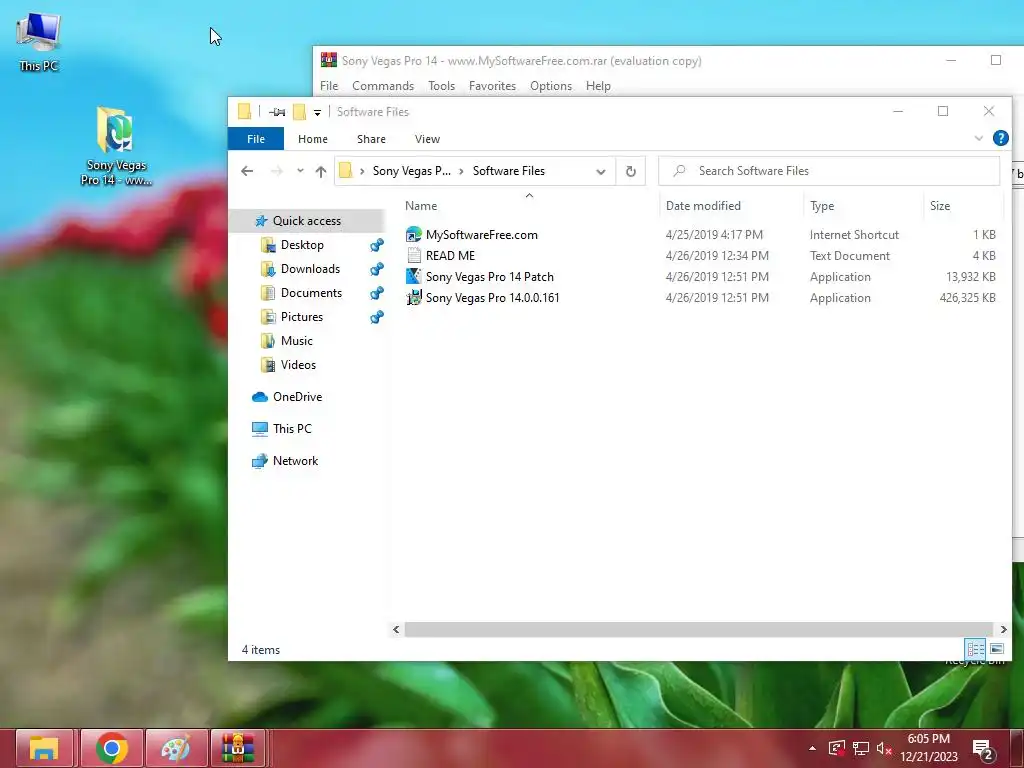This screenshot has width=1024, height=768.
Task: Open This PC desktop icon
Action: (x=39, y=42)
